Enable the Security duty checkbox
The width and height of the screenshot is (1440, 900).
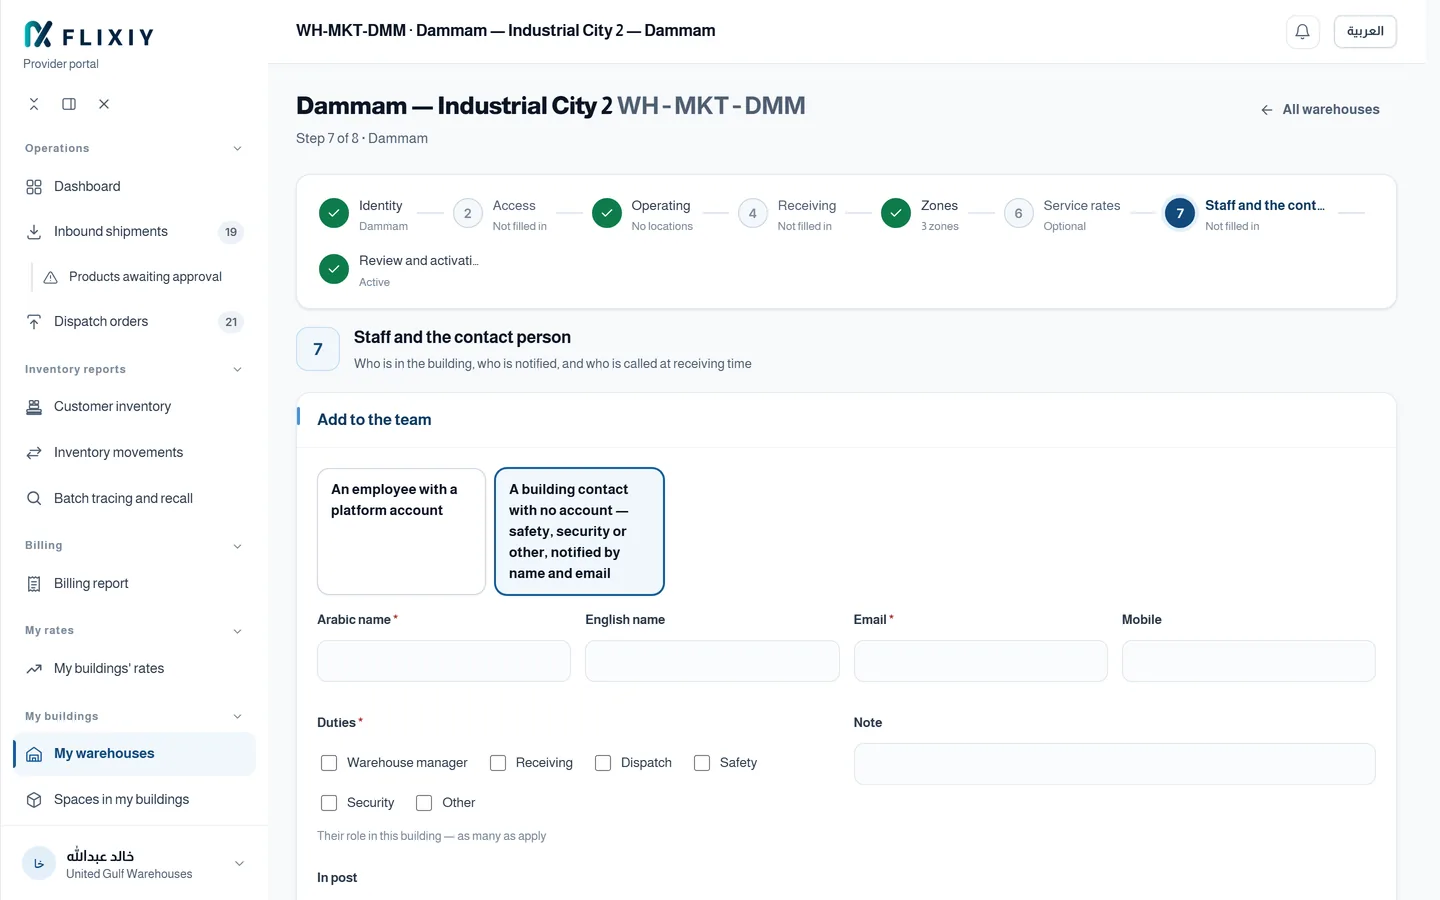329,803
